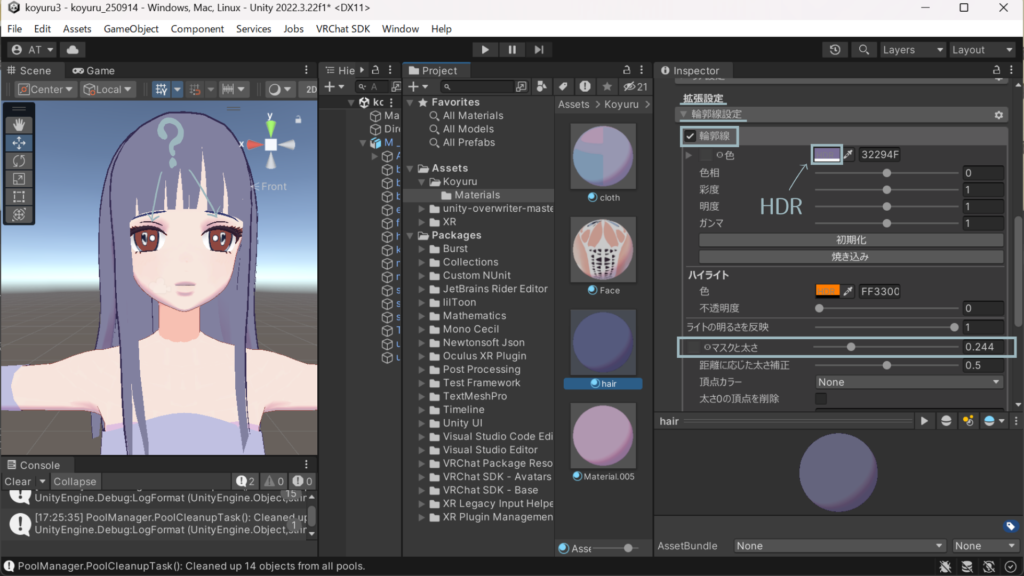Image resolution: width=1024 pixels, height=576 pixels.
Task: Switch to the Game tab
Action: point(92,71)
